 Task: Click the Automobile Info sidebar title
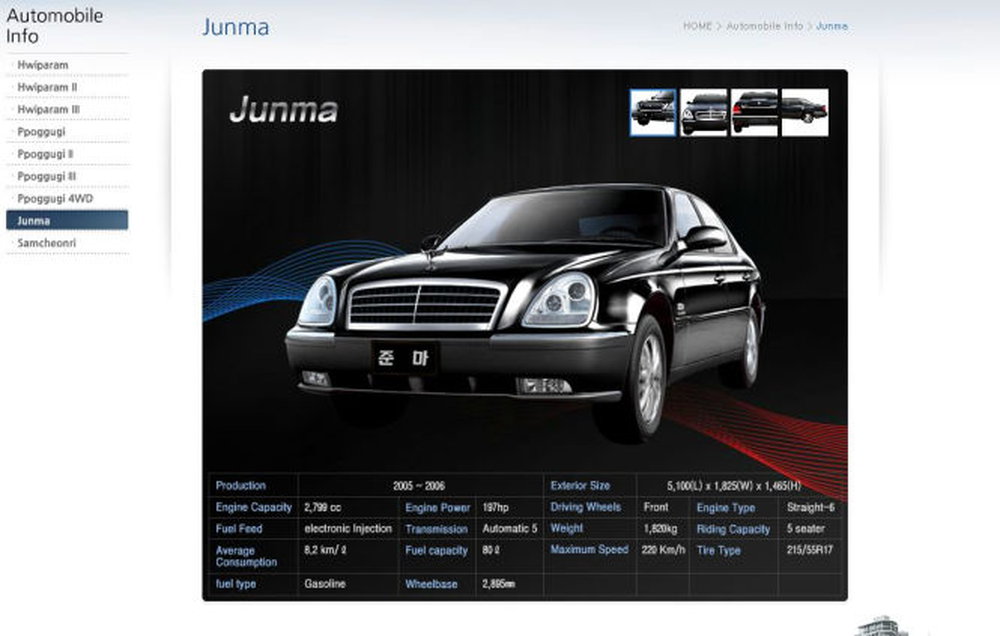pos(54,26)
